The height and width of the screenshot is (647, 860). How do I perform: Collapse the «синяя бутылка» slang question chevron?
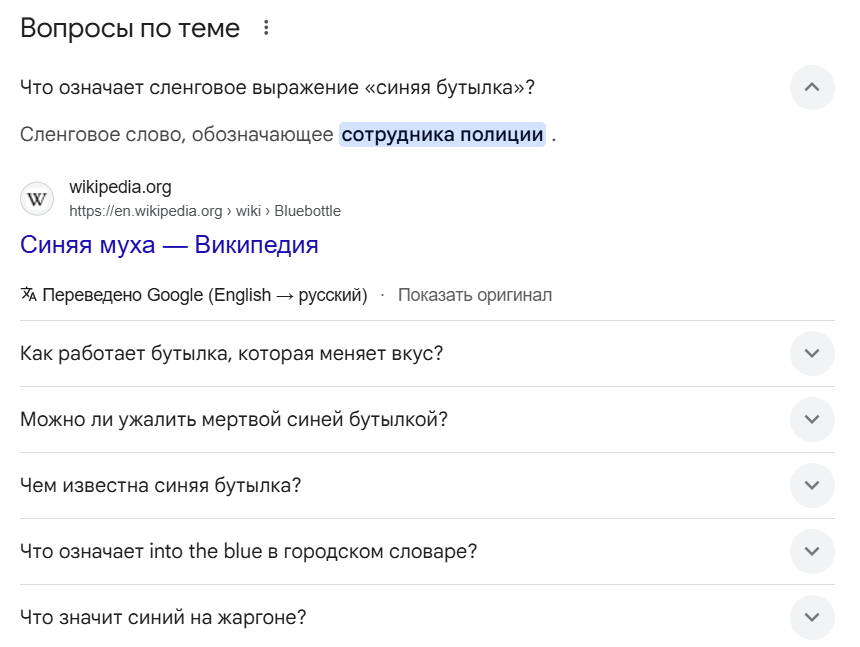pyautogui.click(x=811, y=87)
